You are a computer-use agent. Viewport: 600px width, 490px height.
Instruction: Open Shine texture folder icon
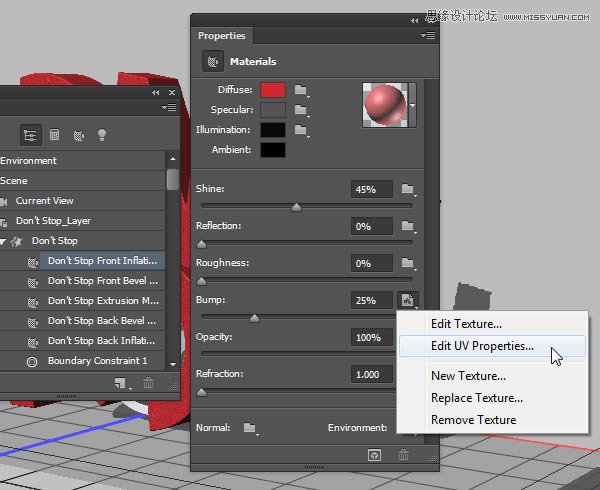coord(408,189)
